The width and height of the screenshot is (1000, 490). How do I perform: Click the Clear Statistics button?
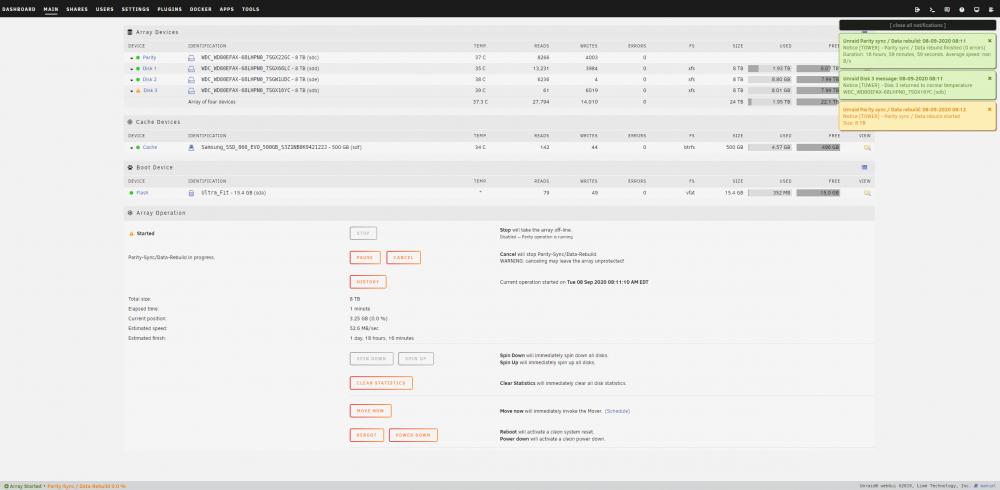[x=381, y=383]
